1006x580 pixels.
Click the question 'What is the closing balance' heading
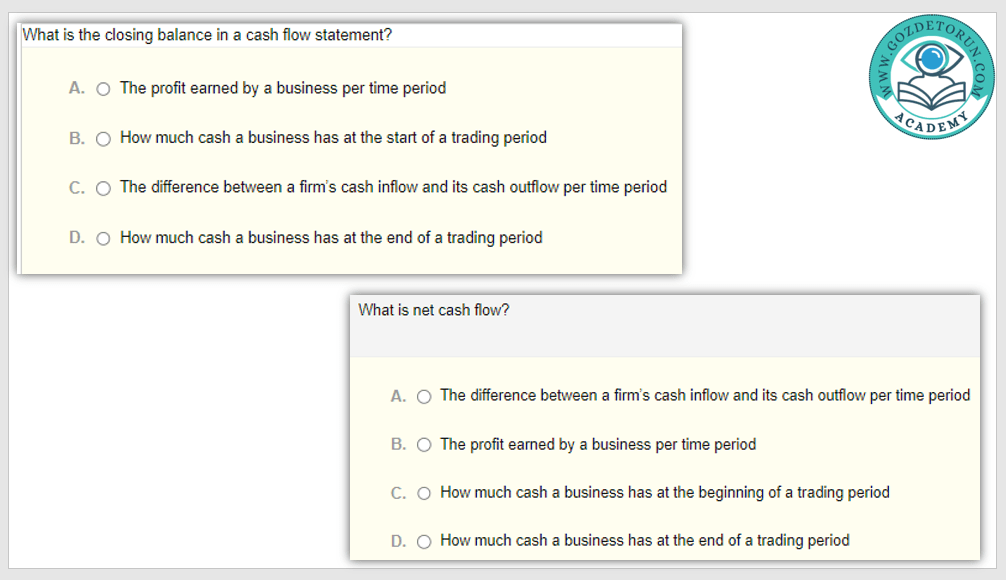(207, 35)
